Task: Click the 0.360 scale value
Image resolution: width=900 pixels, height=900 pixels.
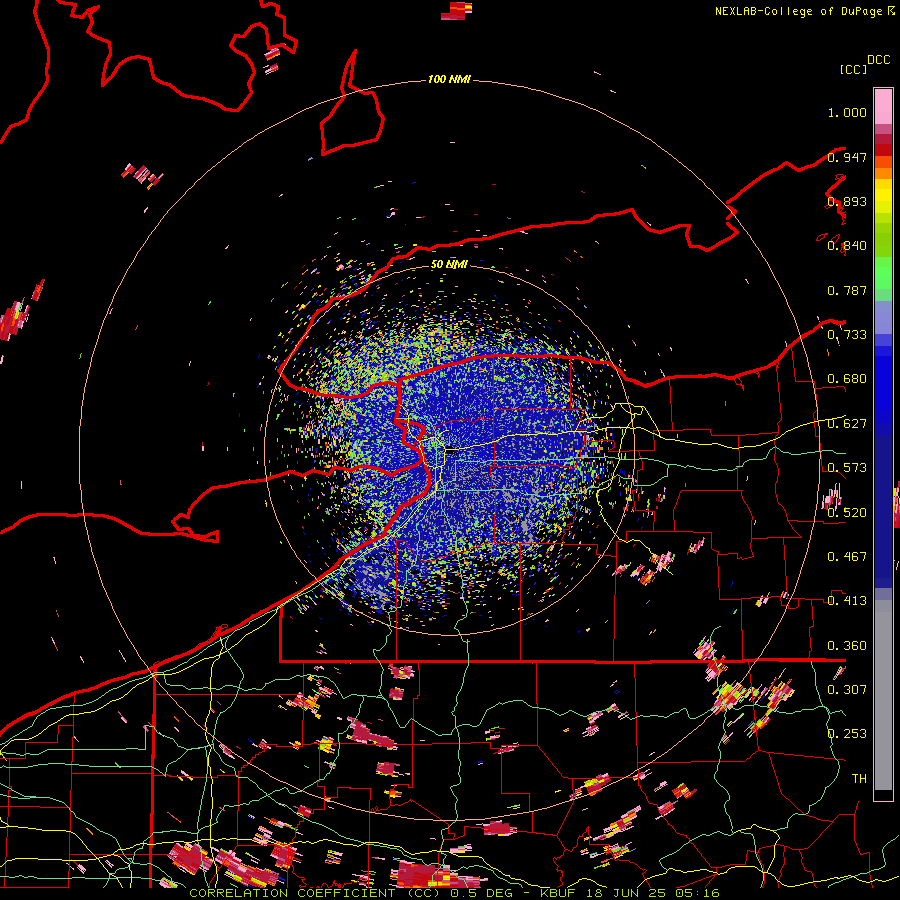Action: click(x=847, y=646)
